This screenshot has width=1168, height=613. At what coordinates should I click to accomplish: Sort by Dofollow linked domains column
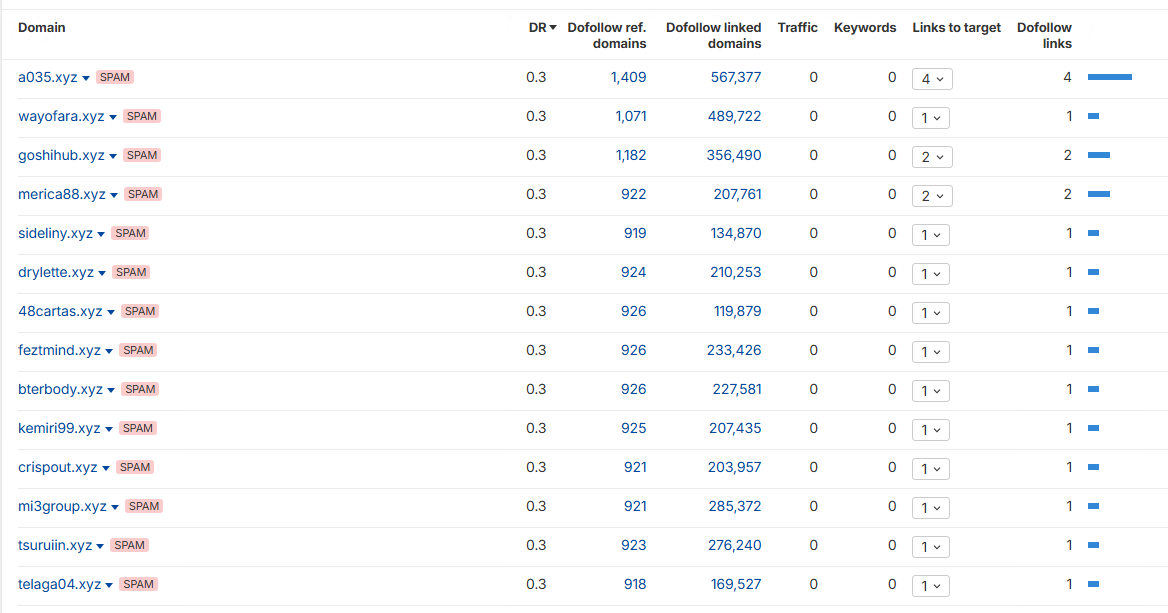click(x=713, y=35)
